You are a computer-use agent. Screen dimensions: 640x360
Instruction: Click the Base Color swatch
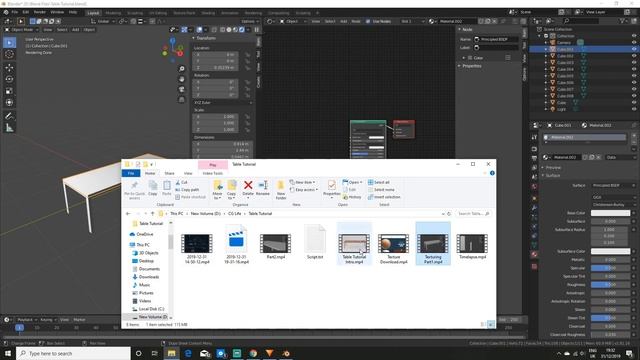(x=611, y=213)
